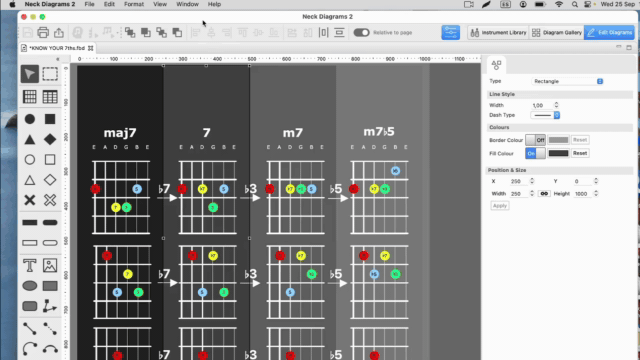Switch to Edit Diagrams mode
640x360 pixels.
point(609,33)
